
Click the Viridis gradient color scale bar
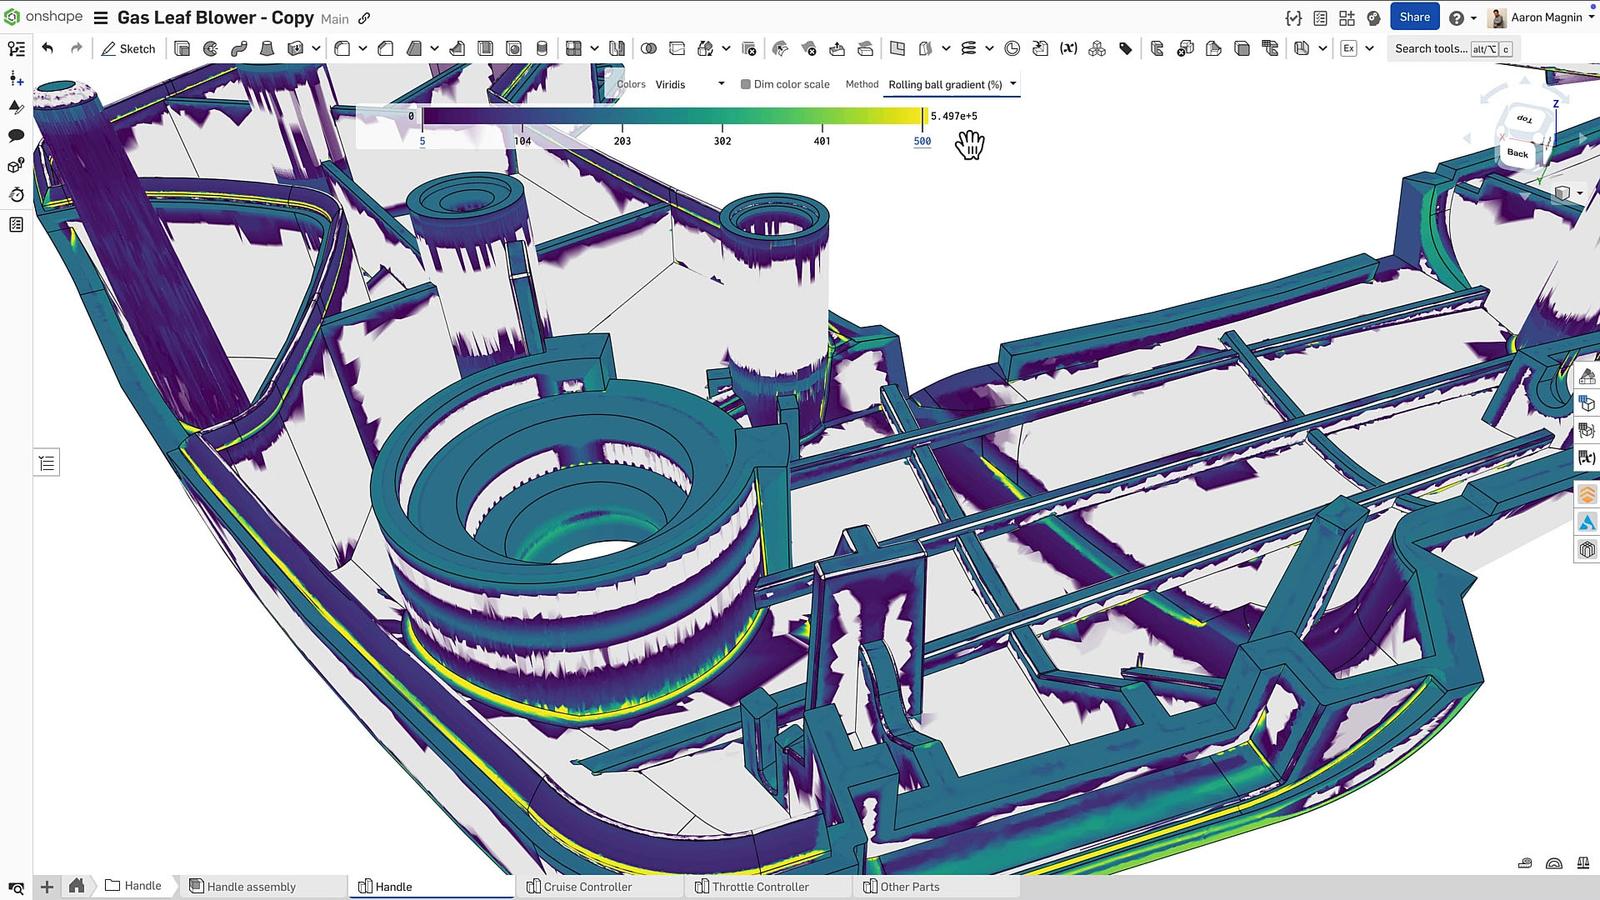[x=670, y=116]
